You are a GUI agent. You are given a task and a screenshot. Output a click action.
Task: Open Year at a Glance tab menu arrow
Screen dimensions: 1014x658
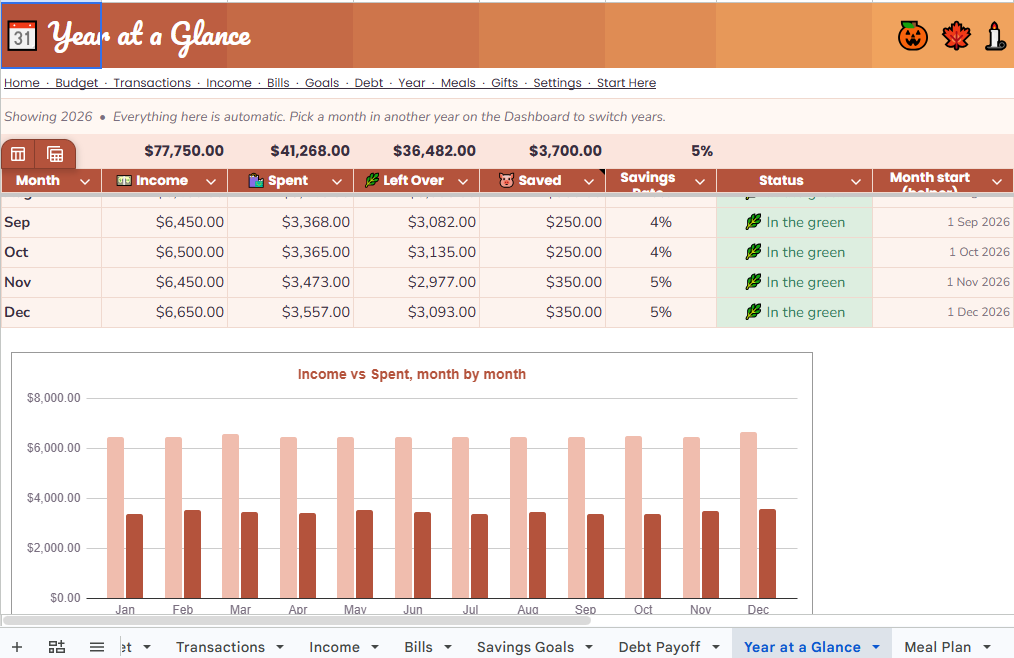[876, 647]
